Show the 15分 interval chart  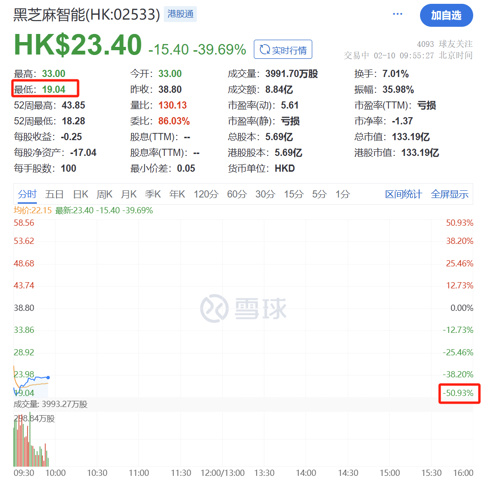tap(294, 194)
